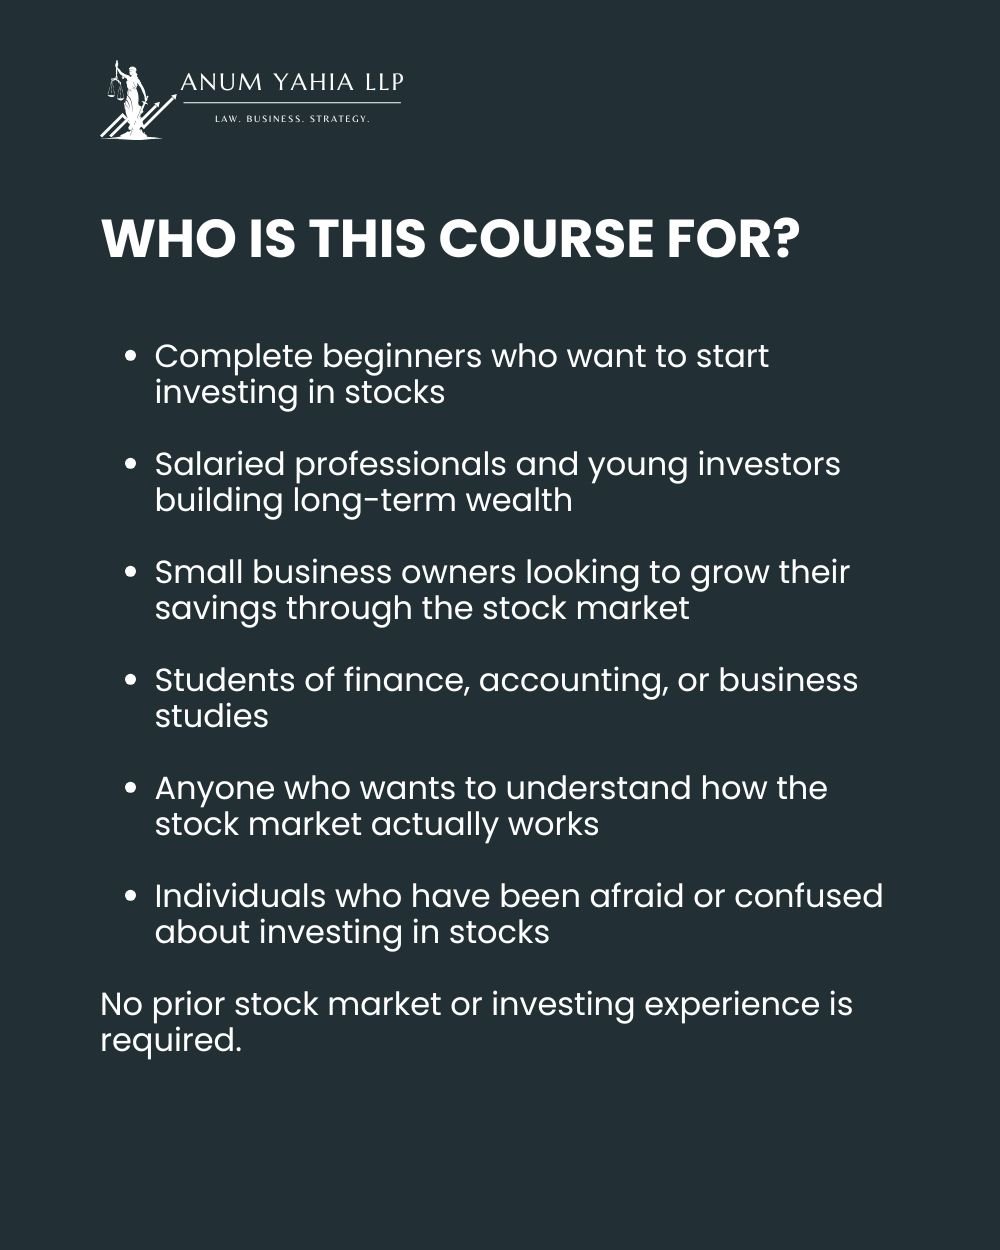
Task: Click the words "about investing in stocks"
Action: coord(352,932)
